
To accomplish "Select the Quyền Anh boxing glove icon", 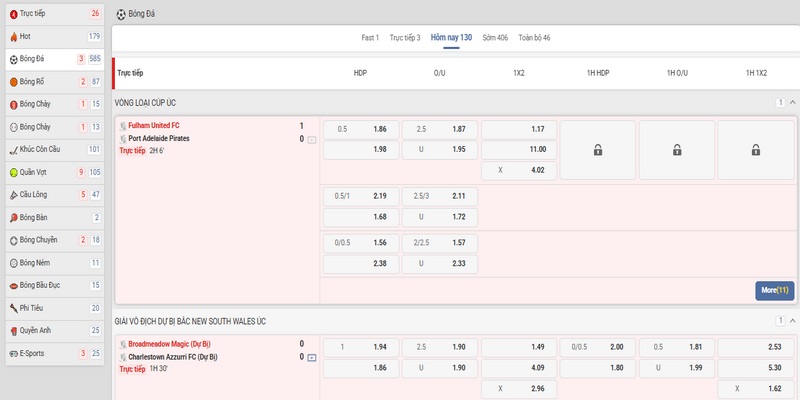I will pyautogui.click(x=13, y=330).
